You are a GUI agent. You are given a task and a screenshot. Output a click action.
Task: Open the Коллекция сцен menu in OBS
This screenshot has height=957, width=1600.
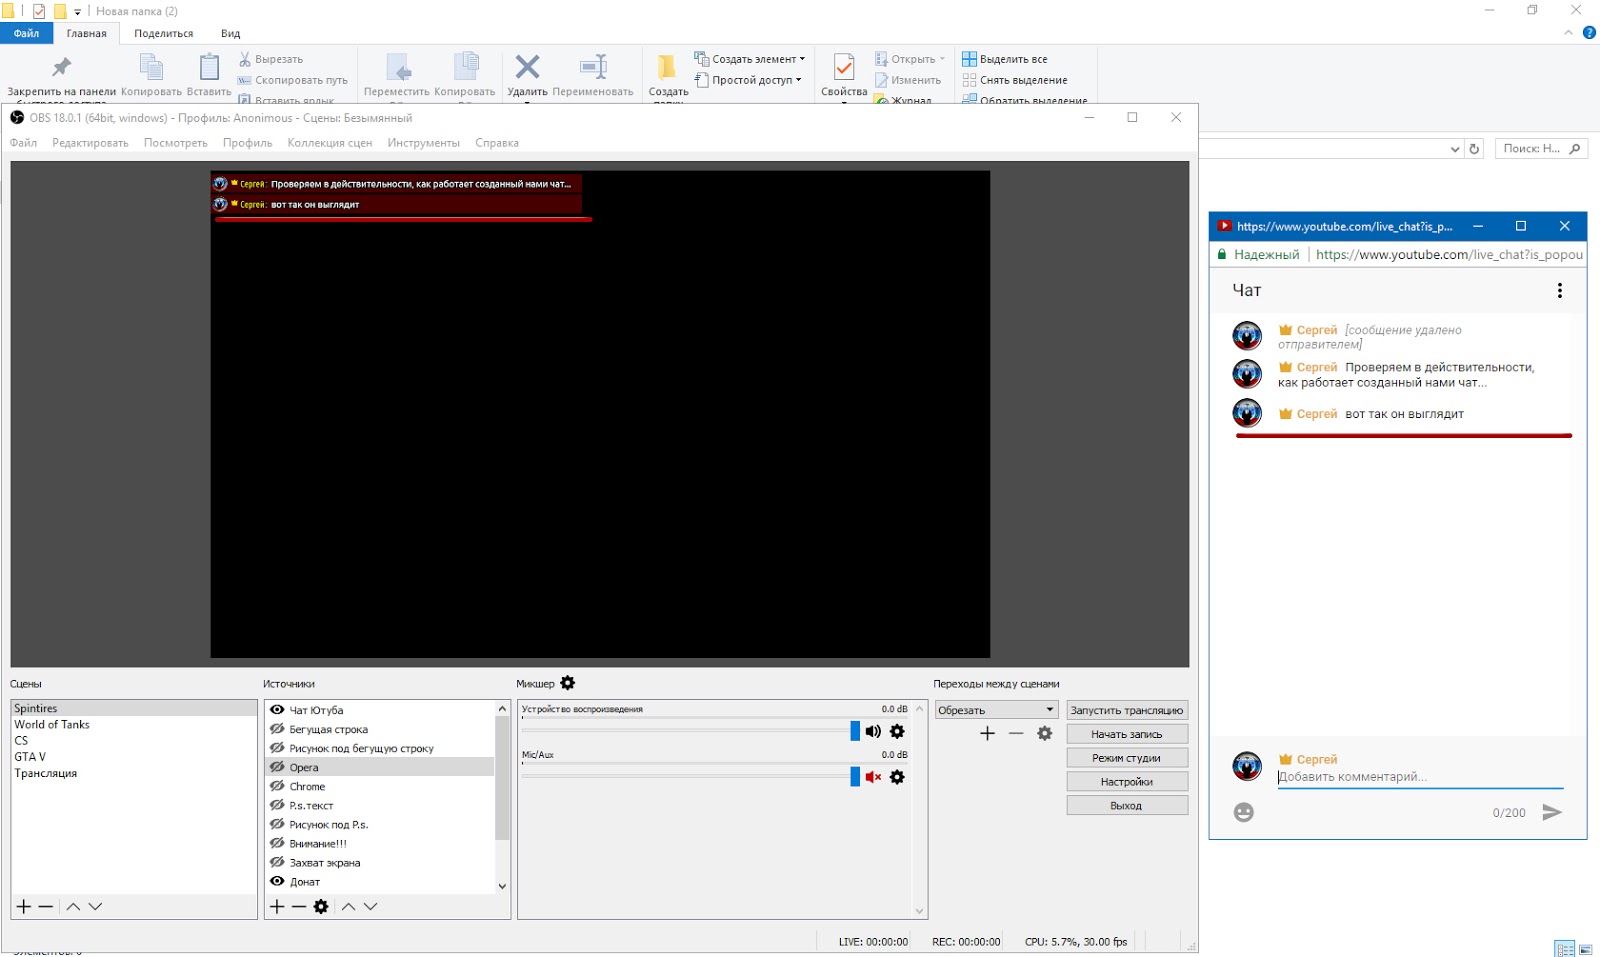tap(329, 143)
